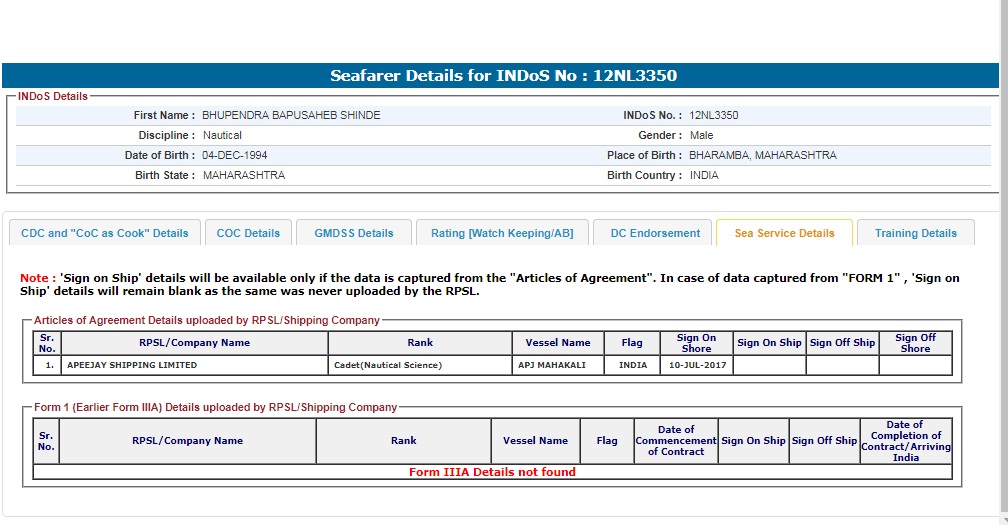Select the GMDSS Details tab

[354, 233]
